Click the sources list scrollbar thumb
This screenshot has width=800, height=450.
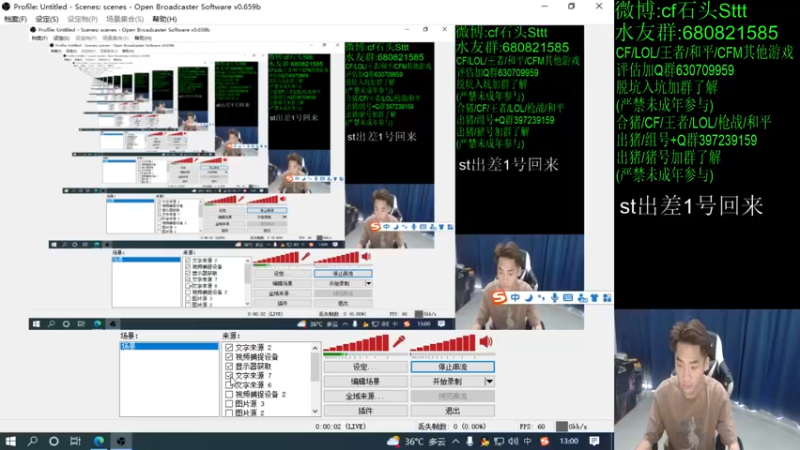[x=315, y=367]
